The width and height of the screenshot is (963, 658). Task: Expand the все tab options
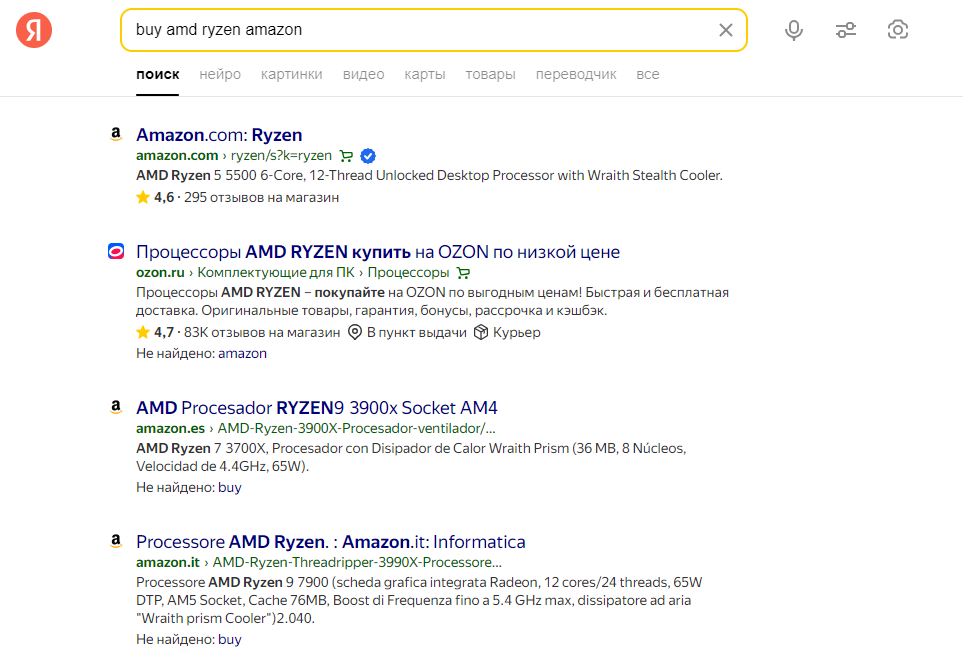pos(648,74)
